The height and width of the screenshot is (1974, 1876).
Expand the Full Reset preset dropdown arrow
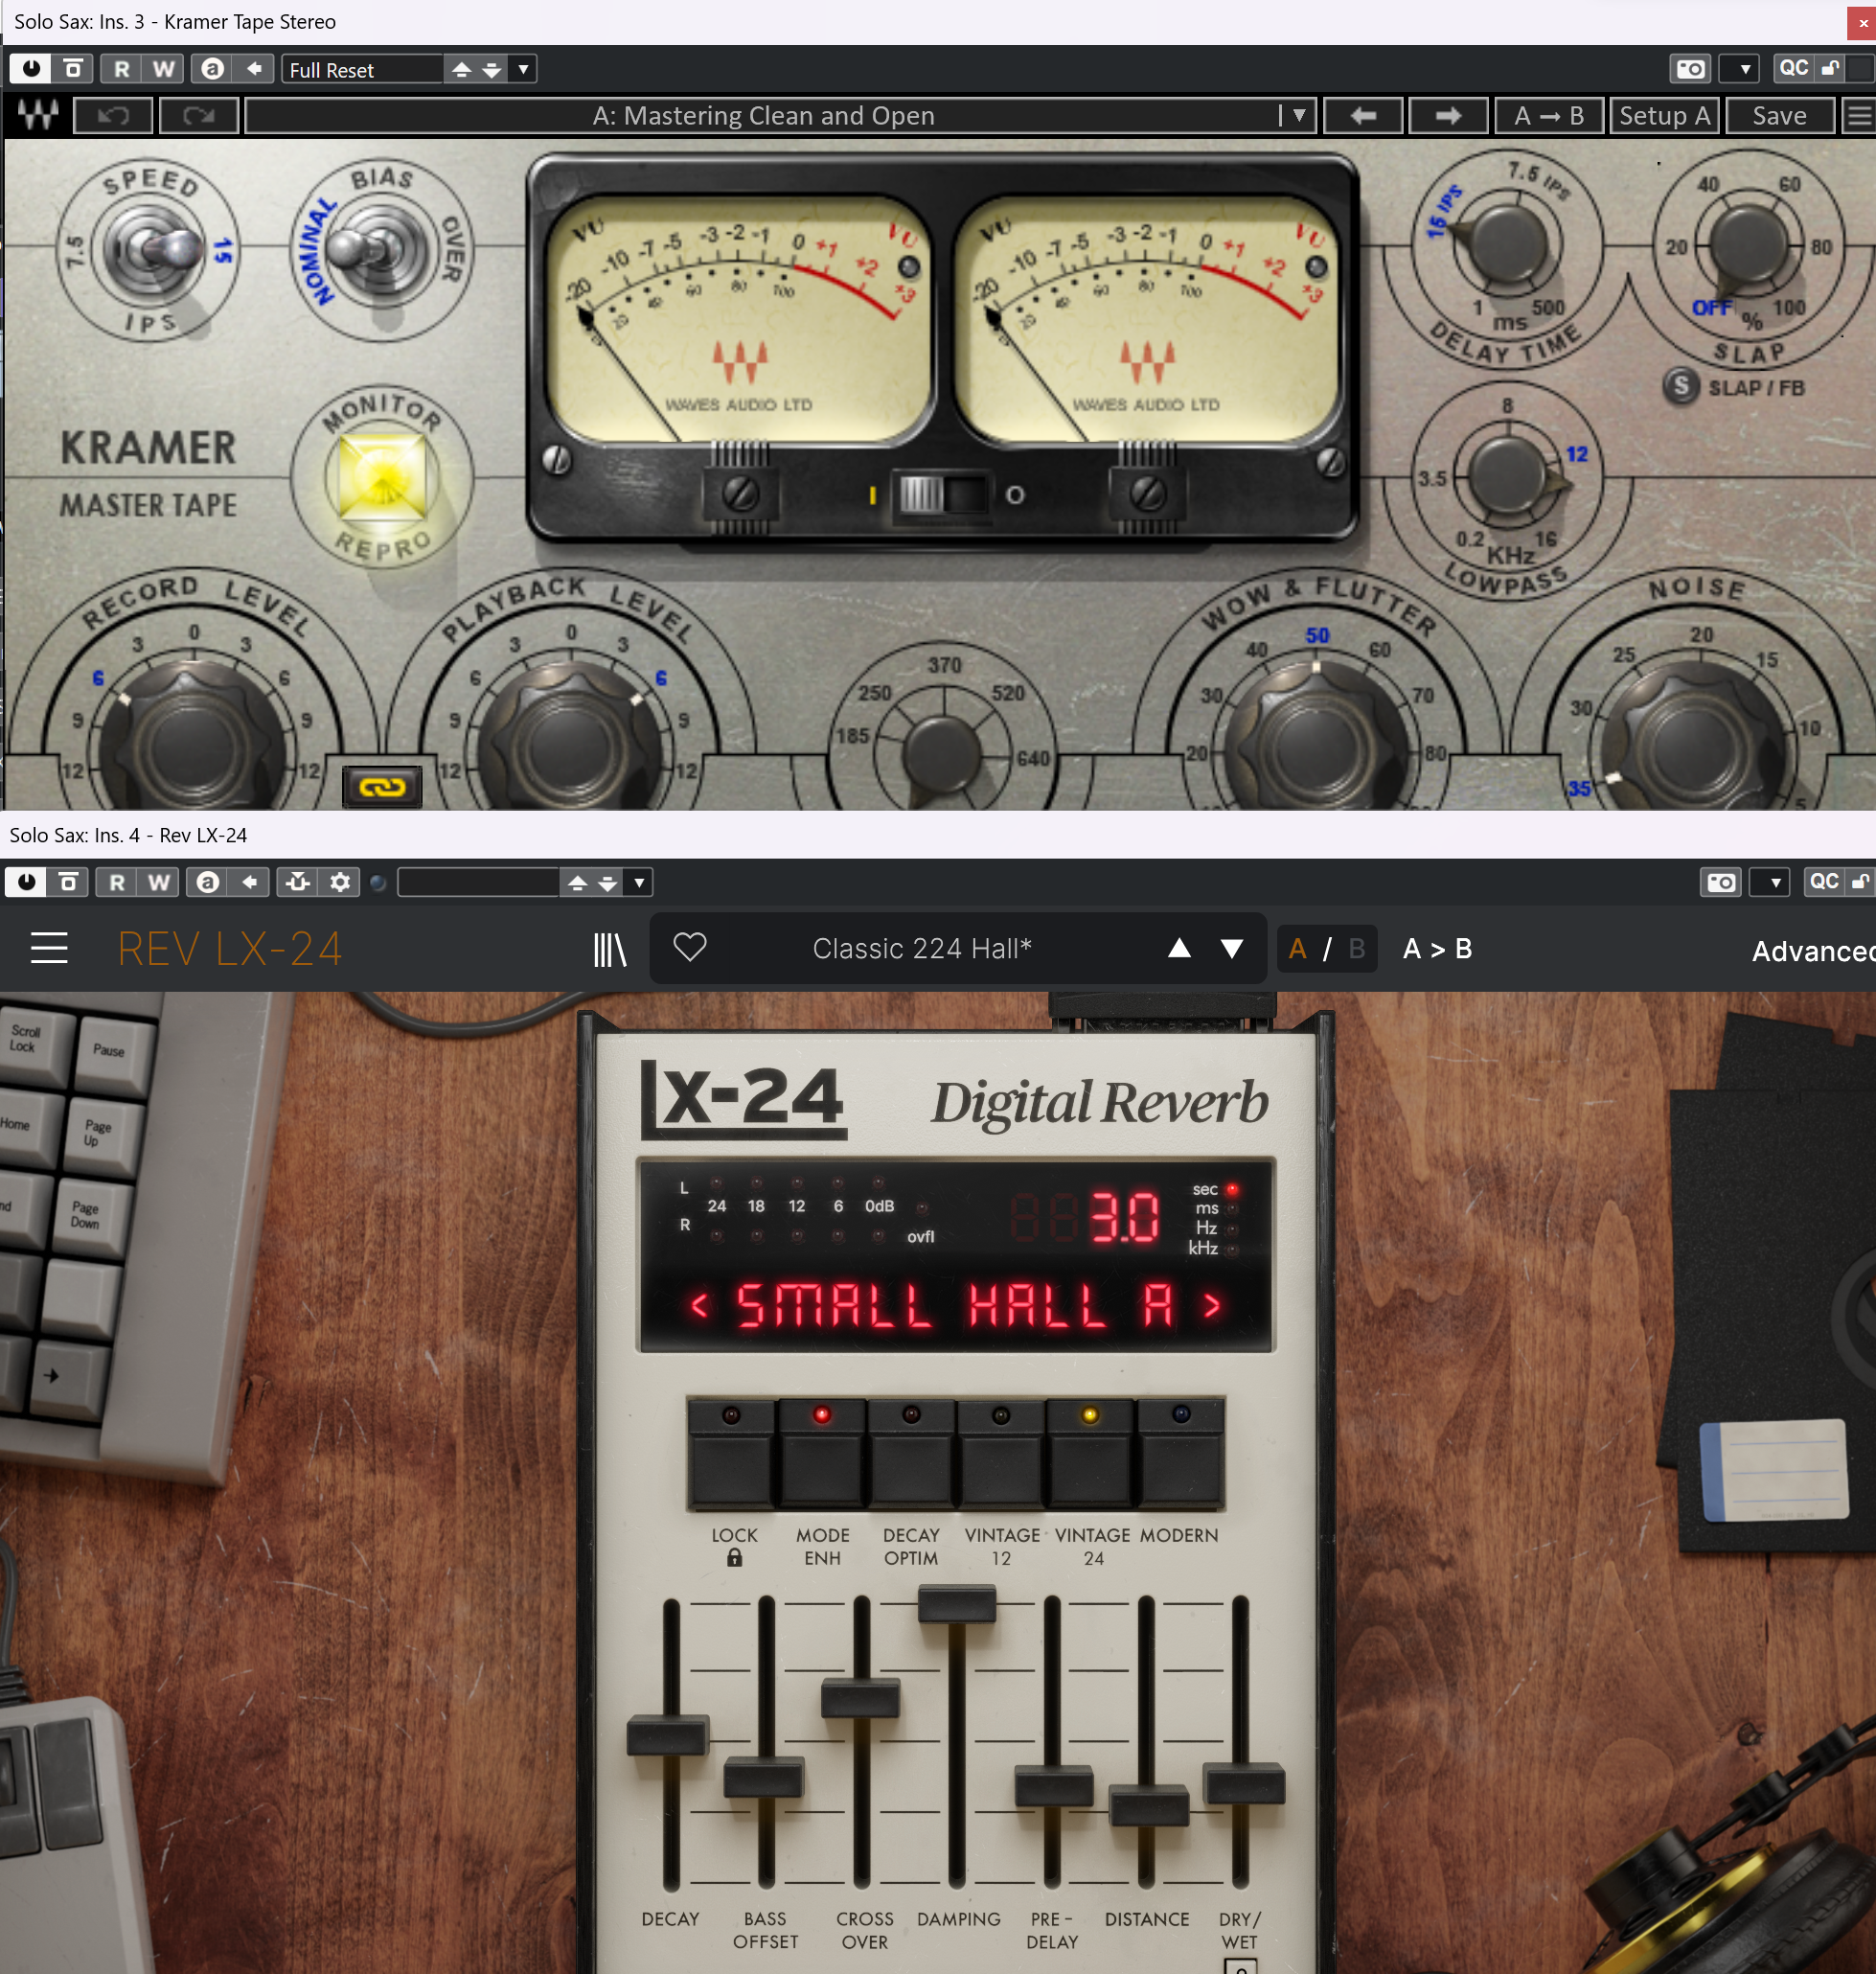click(x=523, y=69)
